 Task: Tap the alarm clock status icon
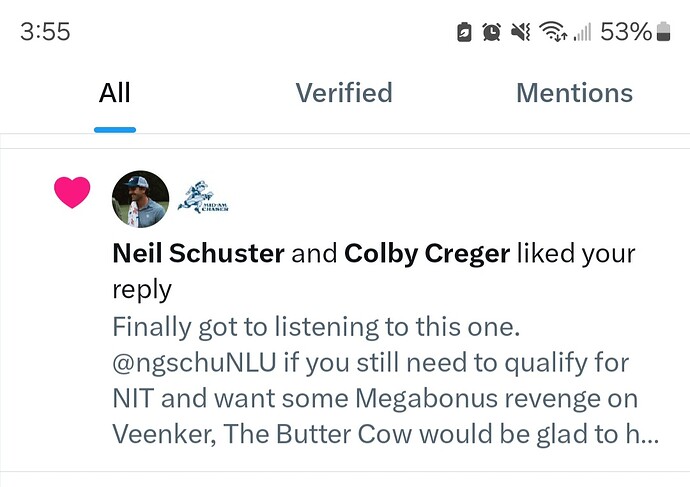point(492,32)
